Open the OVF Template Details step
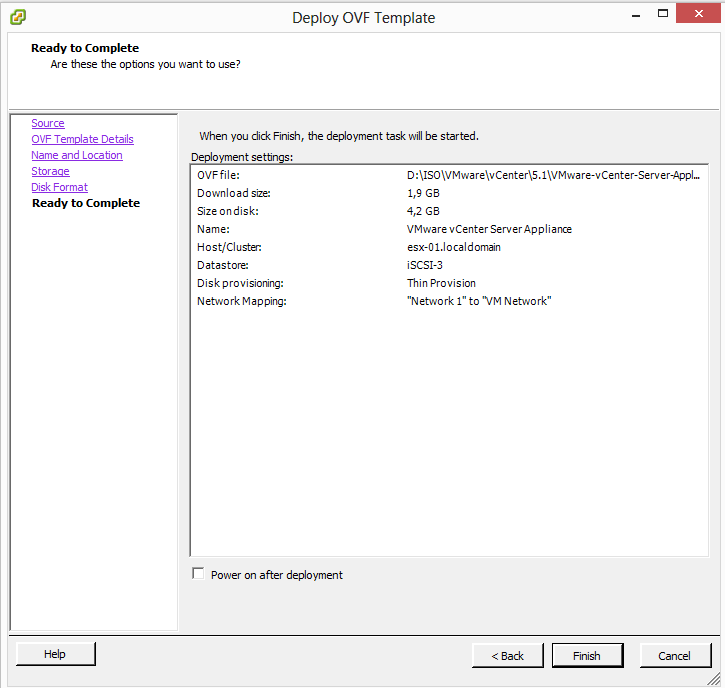This screenshot has width=725, height=688. click(x=82, y=139)
